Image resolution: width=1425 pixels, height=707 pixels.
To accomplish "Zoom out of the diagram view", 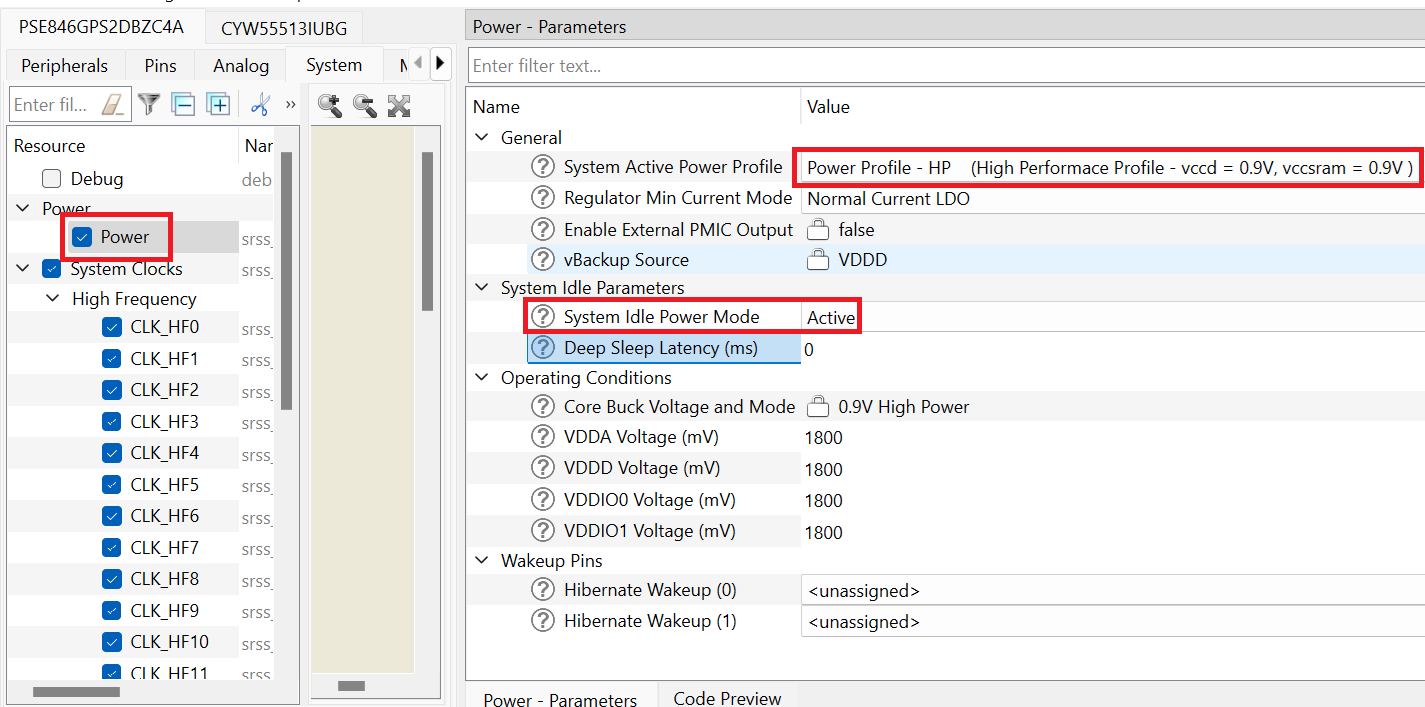I will pos(365,105).
